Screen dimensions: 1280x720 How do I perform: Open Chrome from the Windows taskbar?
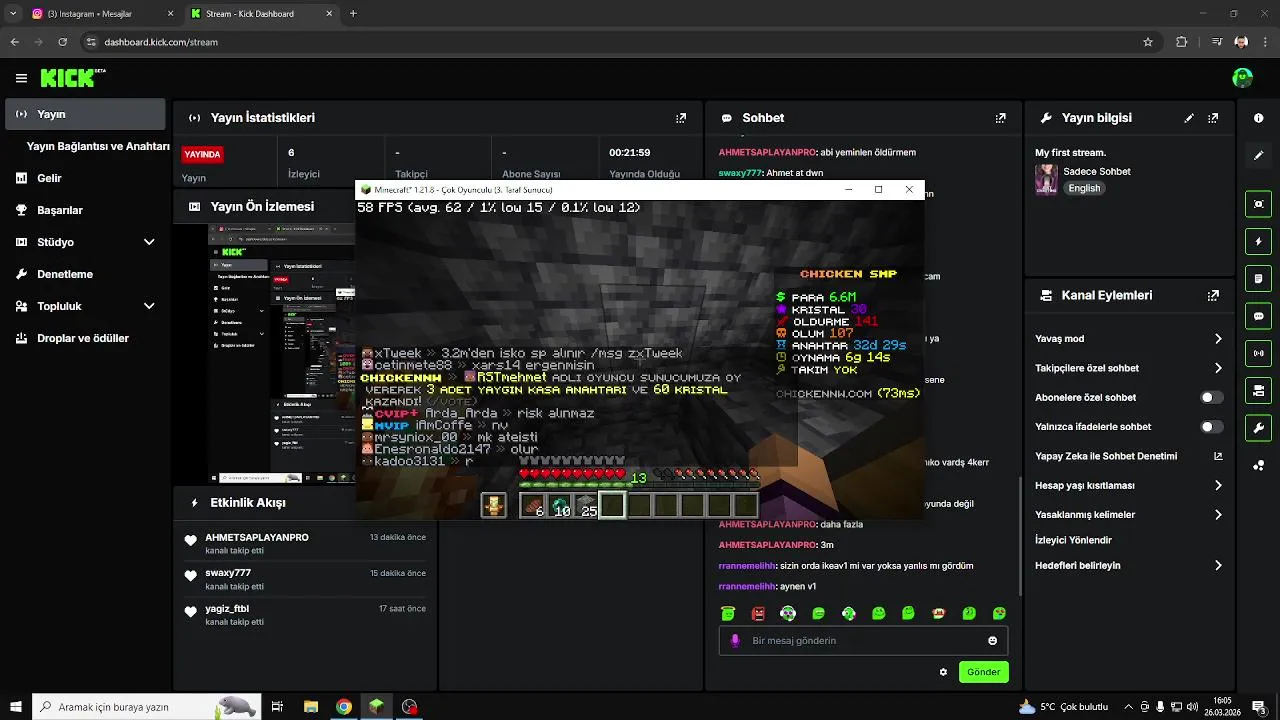344,707
